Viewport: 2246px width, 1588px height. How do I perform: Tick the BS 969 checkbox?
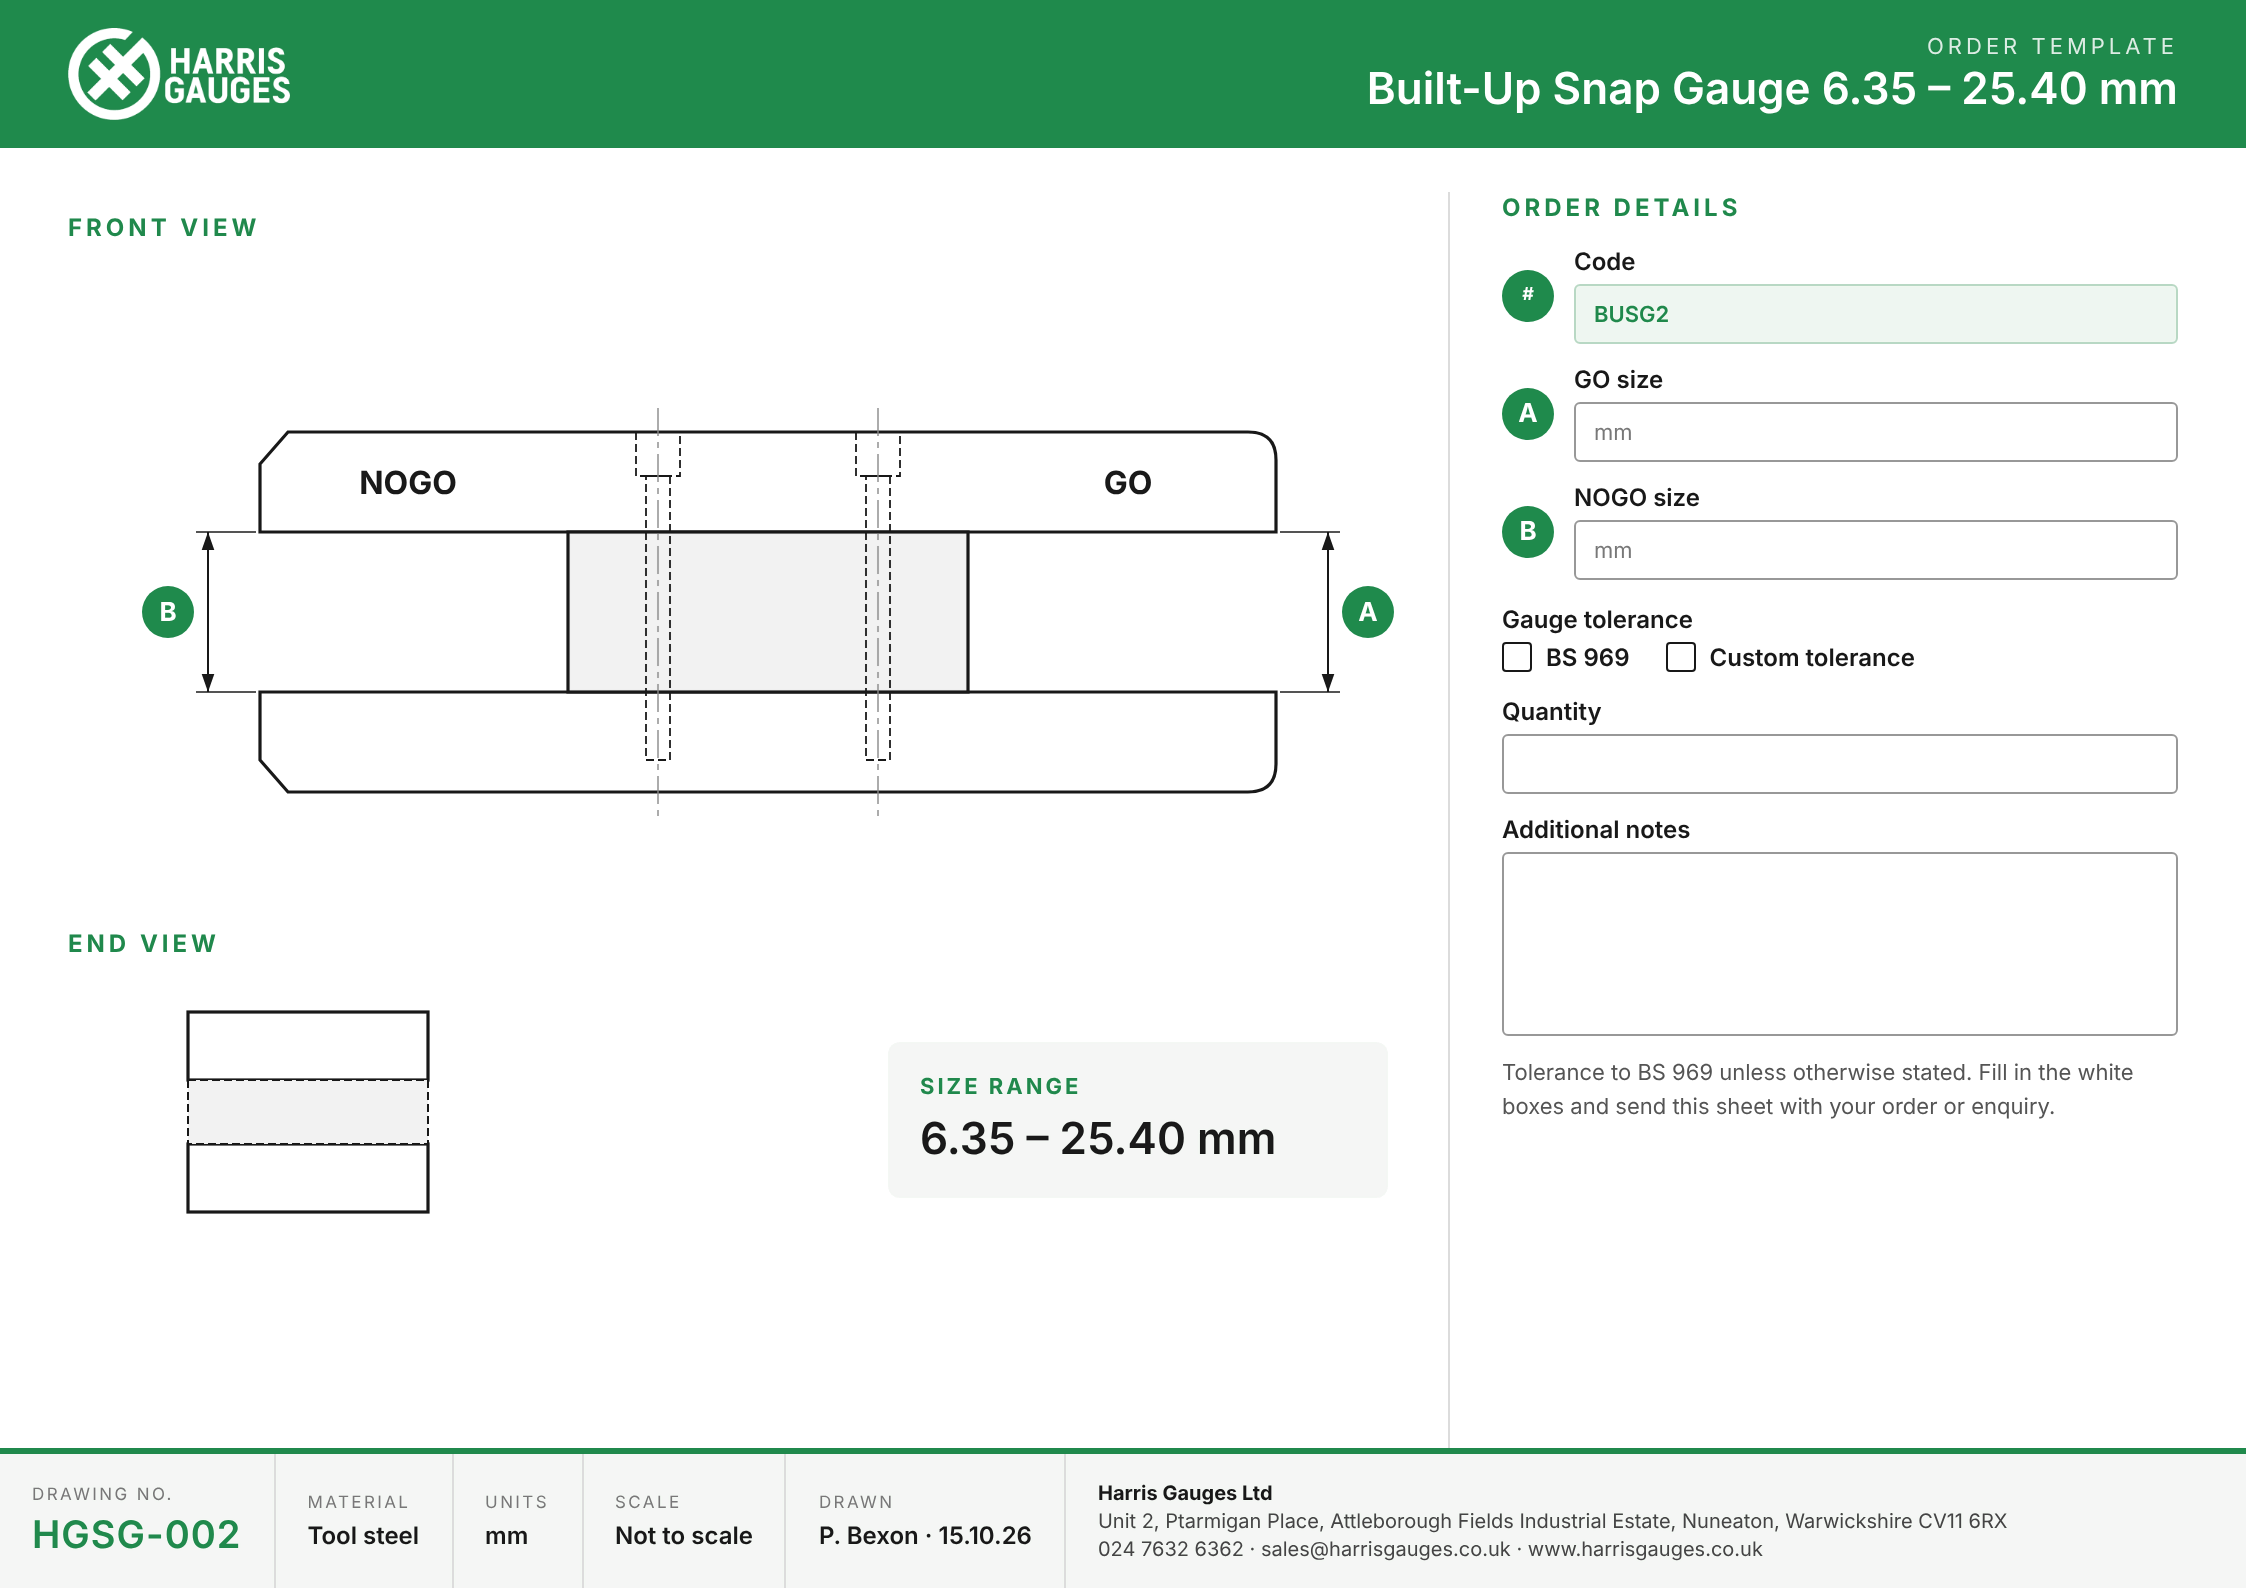(x=1517, y=657)
